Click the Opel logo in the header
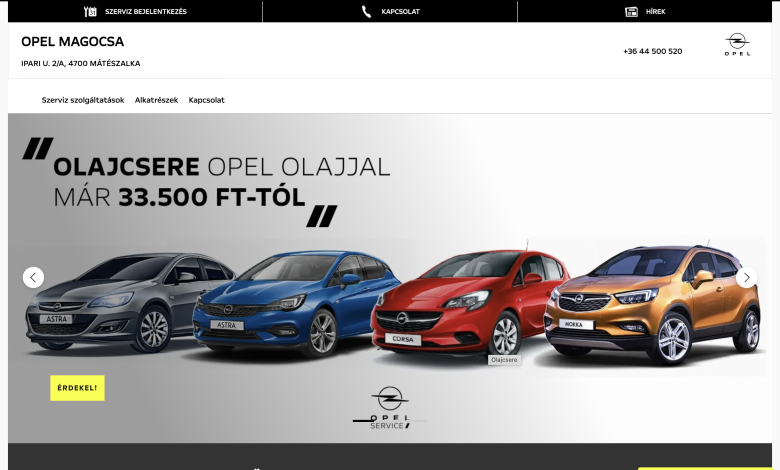Image resolution: width=780 pixels, height=470 pixels. (737, 45)
